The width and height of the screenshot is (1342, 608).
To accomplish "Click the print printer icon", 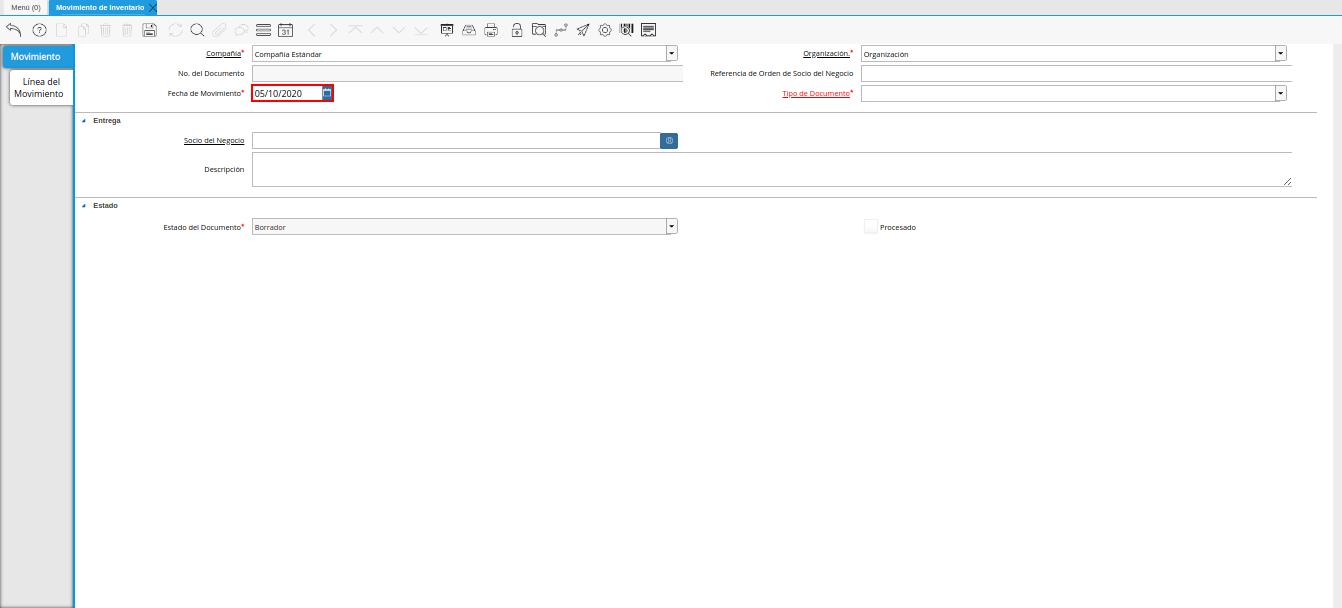I will click(491, 30).
